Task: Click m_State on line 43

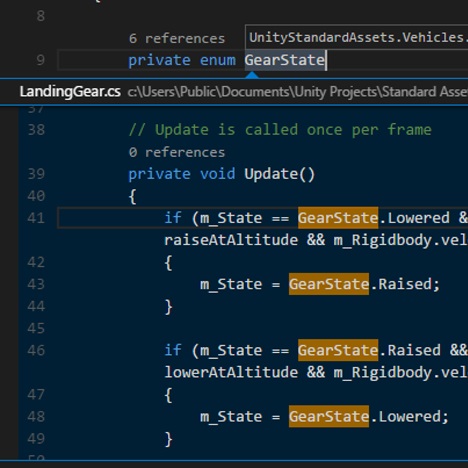Action: point(231,284)
